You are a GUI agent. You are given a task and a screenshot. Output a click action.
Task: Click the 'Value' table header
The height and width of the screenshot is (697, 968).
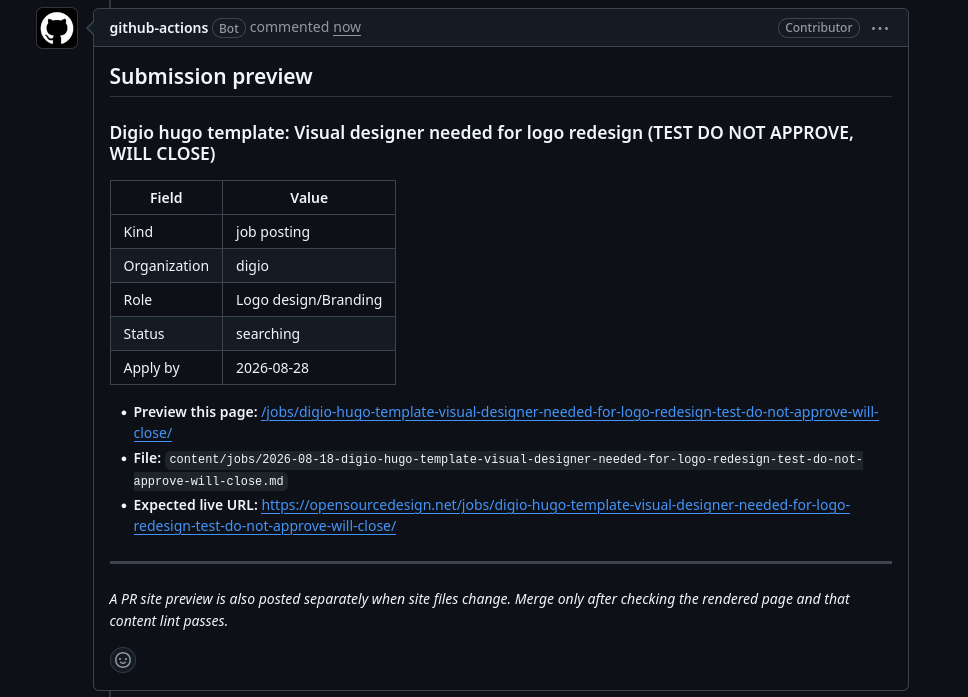[x=309, y=198]
